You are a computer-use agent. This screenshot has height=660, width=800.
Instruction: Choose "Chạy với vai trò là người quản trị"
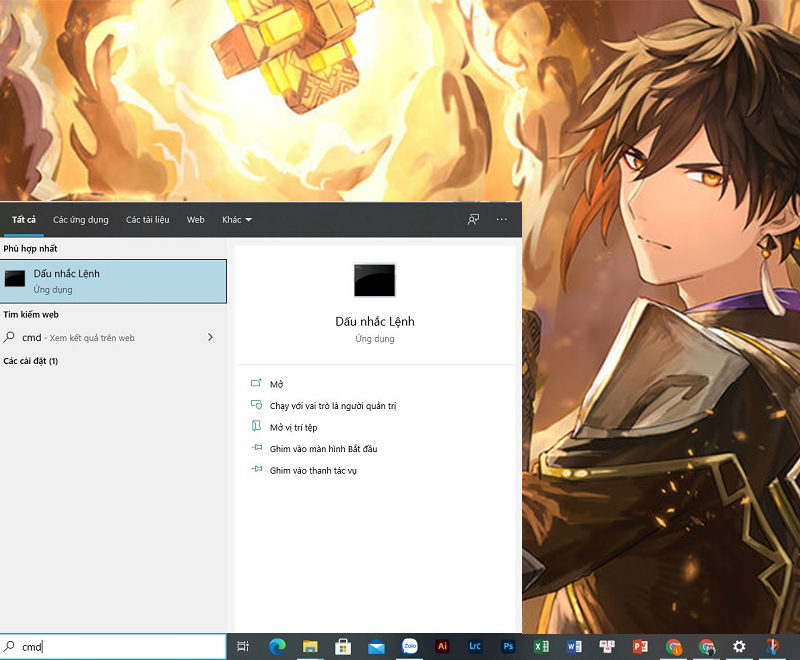(x=333, y=406)
